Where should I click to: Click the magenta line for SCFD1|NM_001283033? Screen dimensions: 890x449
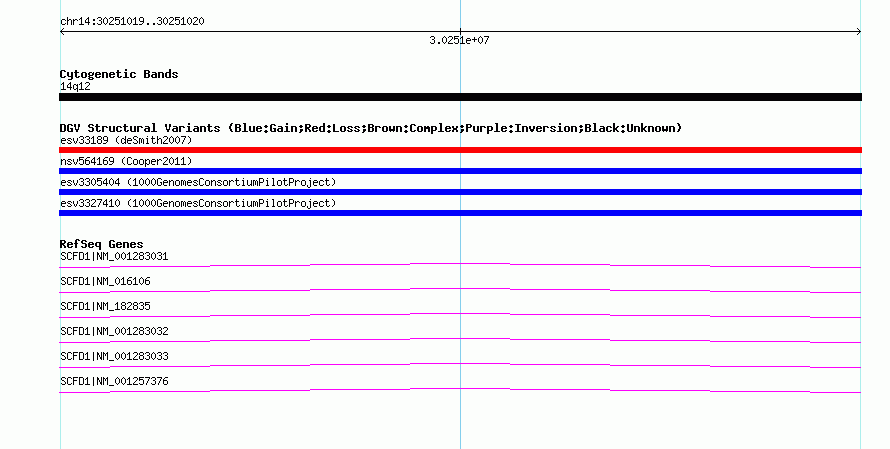[x=460, y=365]
